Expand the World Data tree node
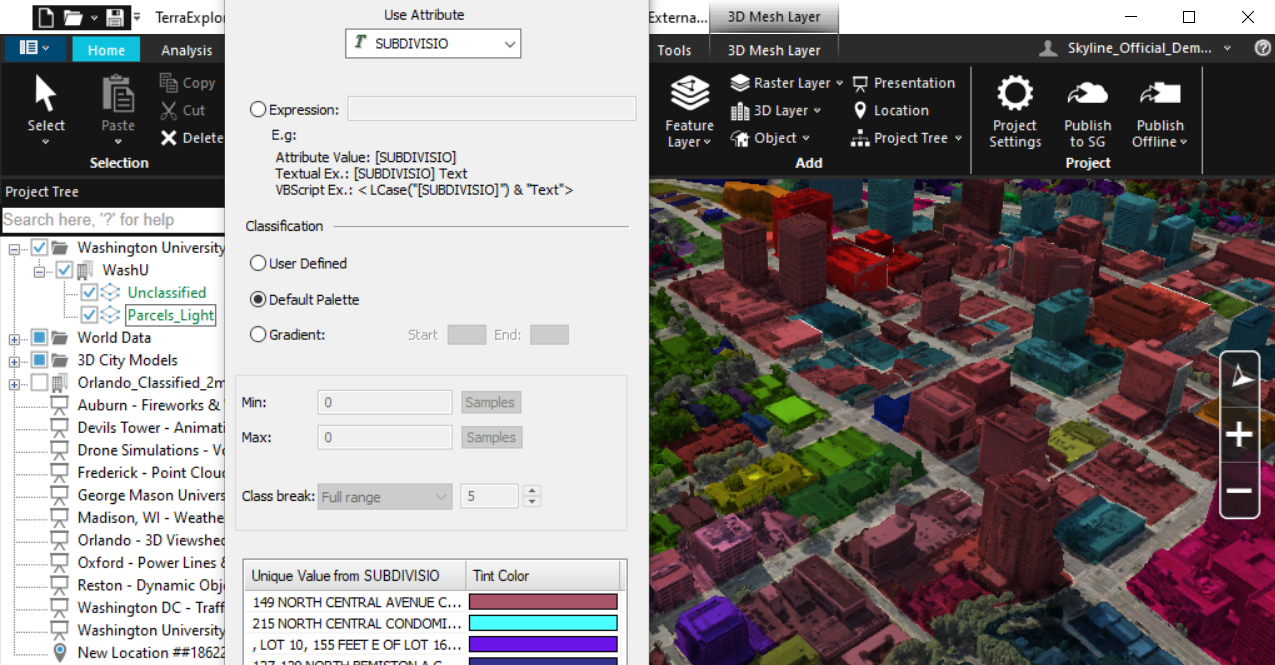1275x665 pixels. click(x=14, y=338)
